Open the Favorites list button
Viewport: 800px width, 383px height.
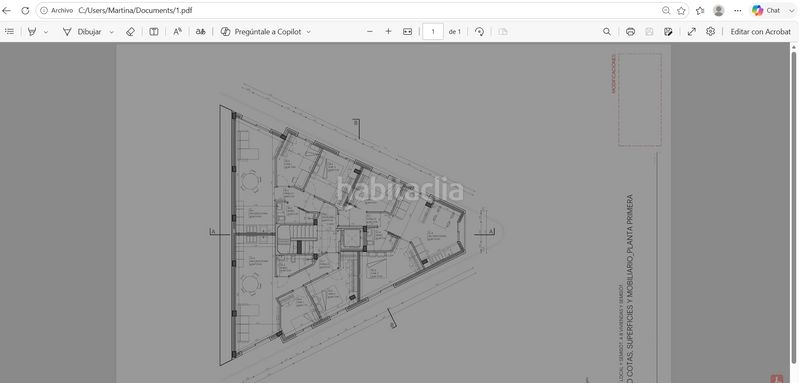(700, 10)
